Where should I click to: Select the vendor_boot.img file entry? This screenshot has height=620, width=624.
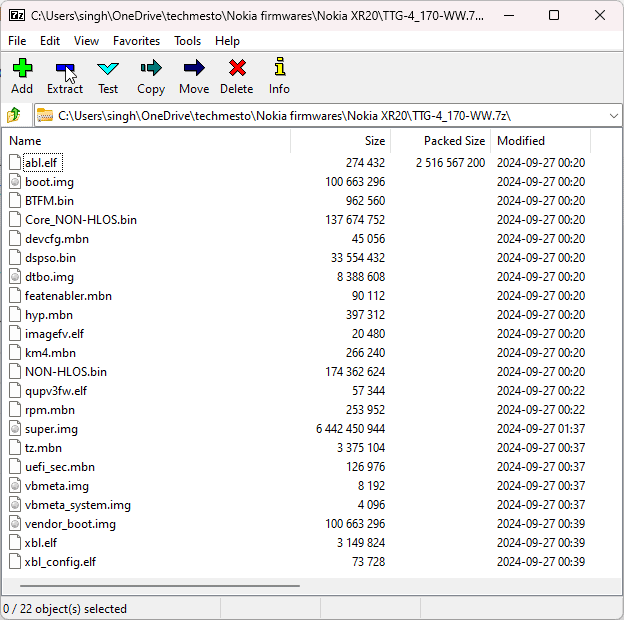point(70,524)
